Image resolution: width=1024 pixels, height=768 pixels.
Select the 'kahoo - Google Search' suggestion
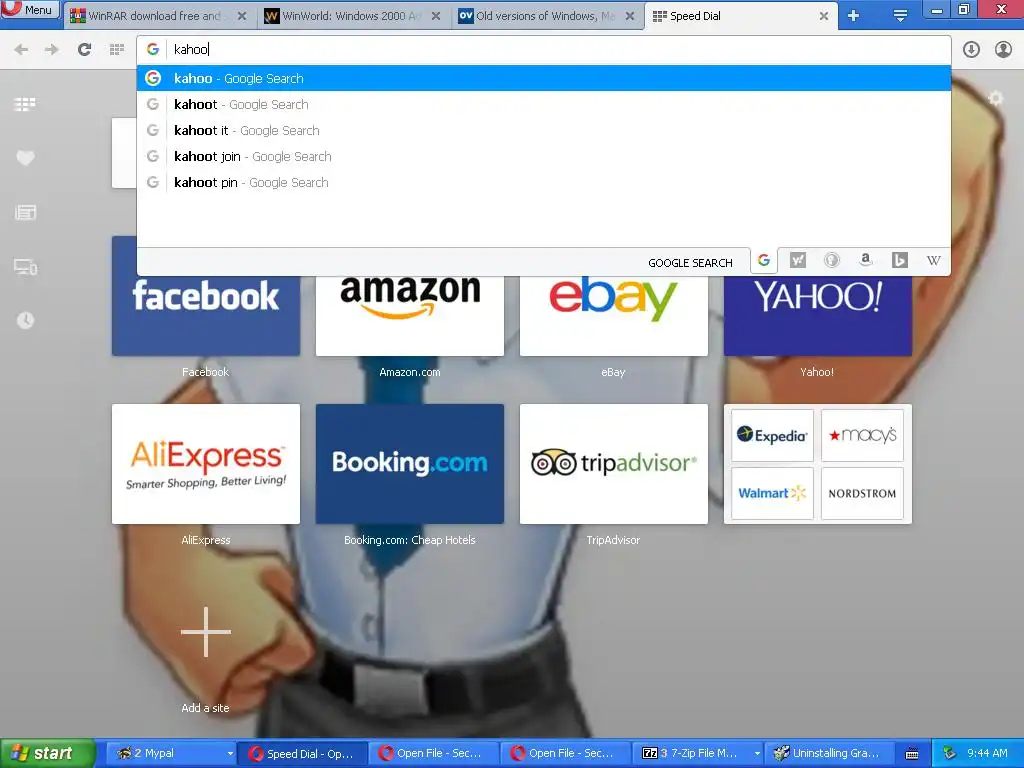(543, 78)
